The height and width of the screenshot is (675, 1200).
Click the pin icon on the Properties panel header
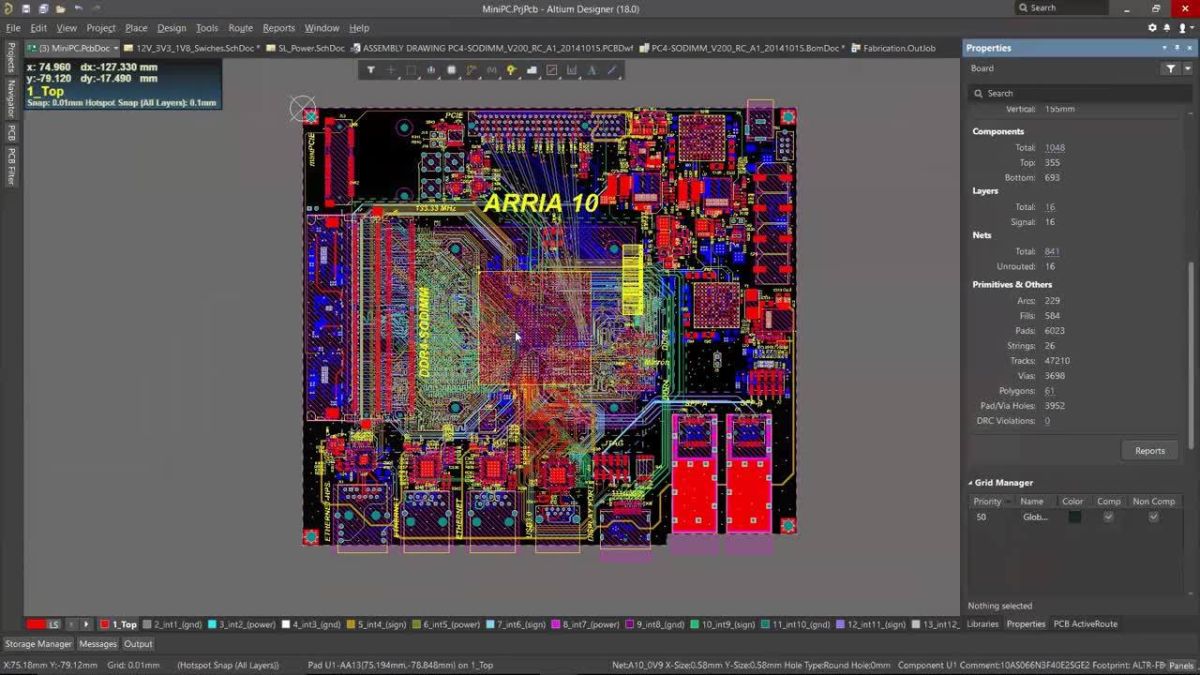1178,47
